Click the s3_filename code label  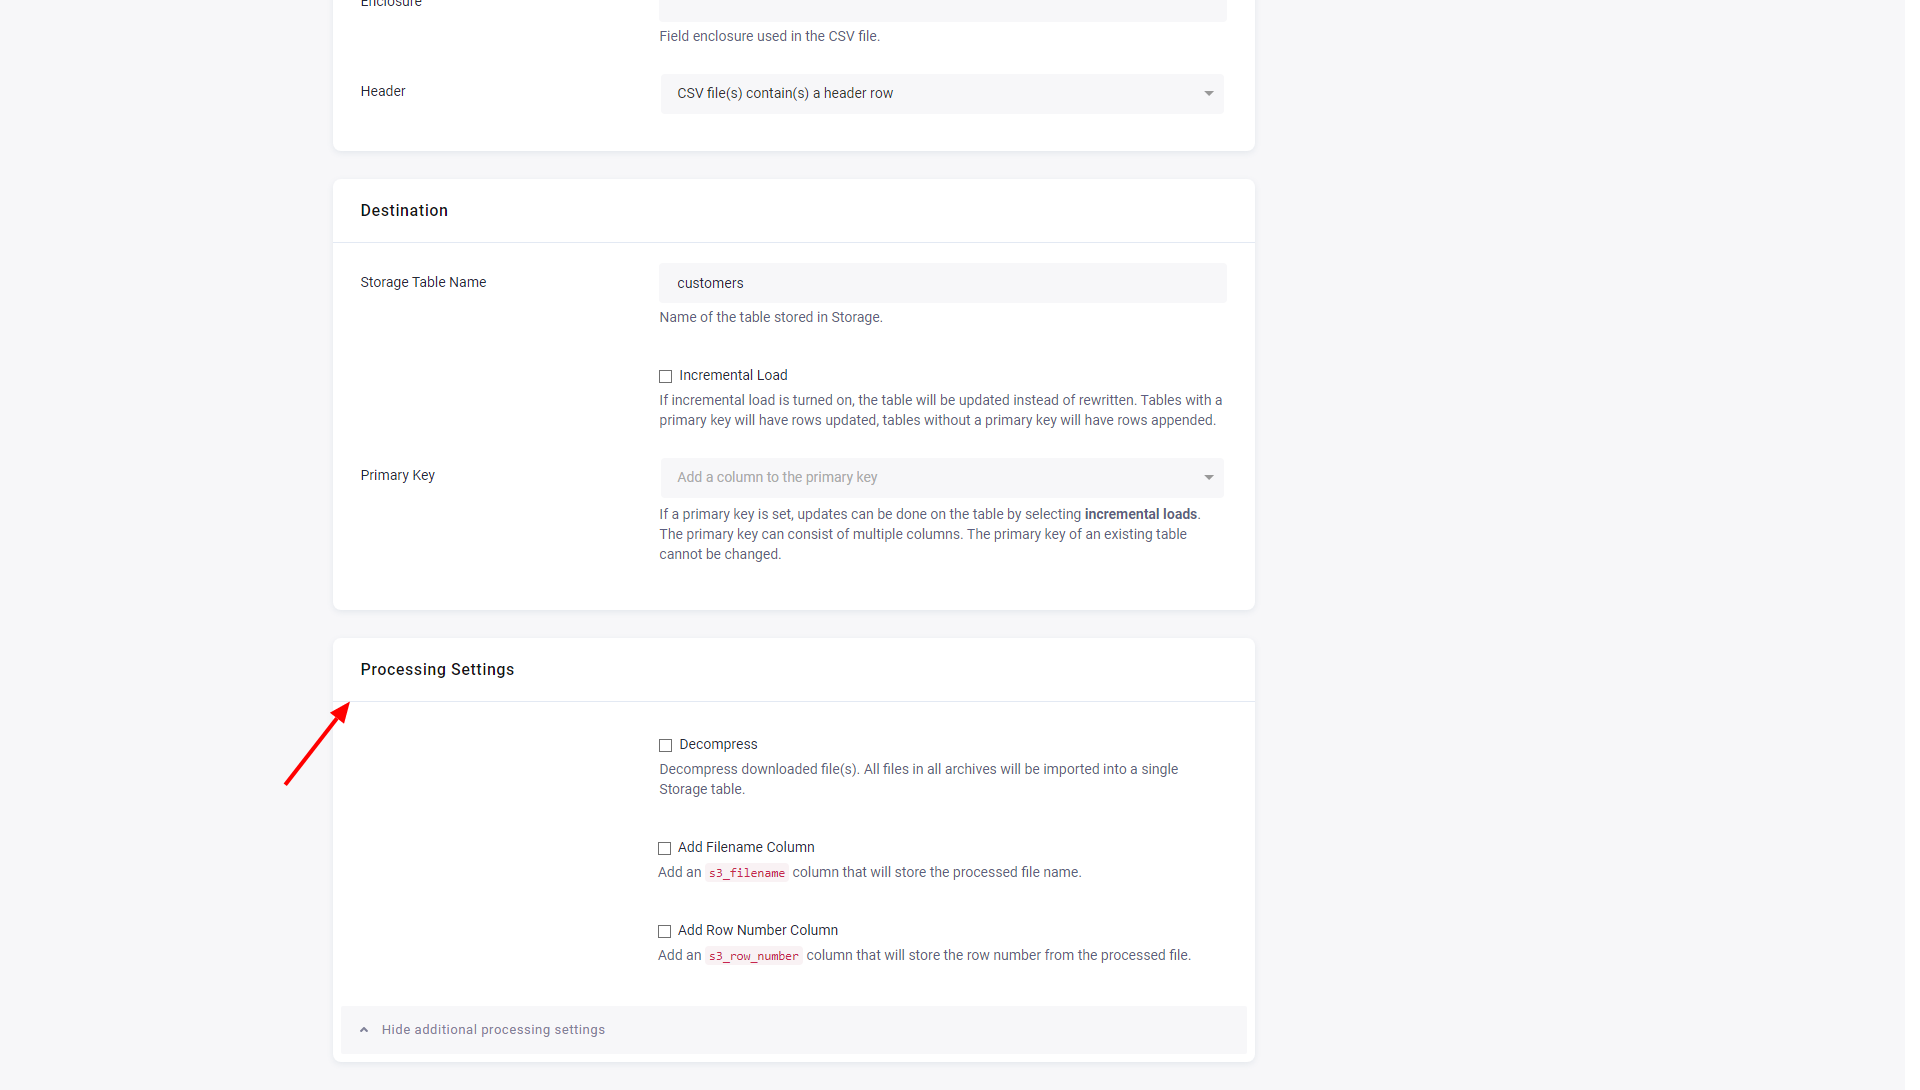[x=746, y=873]
